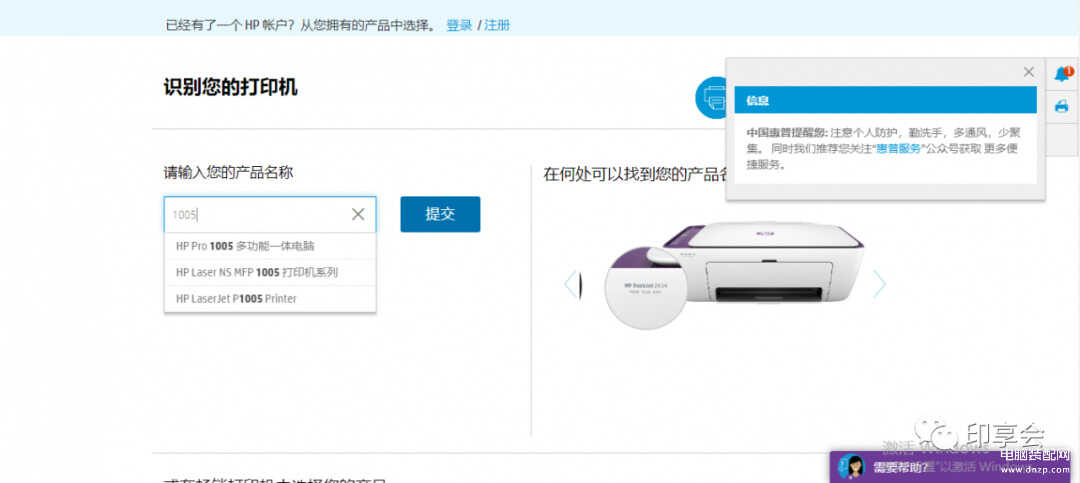Click the blue printer sidebar icon

(x=1062, y=106)
